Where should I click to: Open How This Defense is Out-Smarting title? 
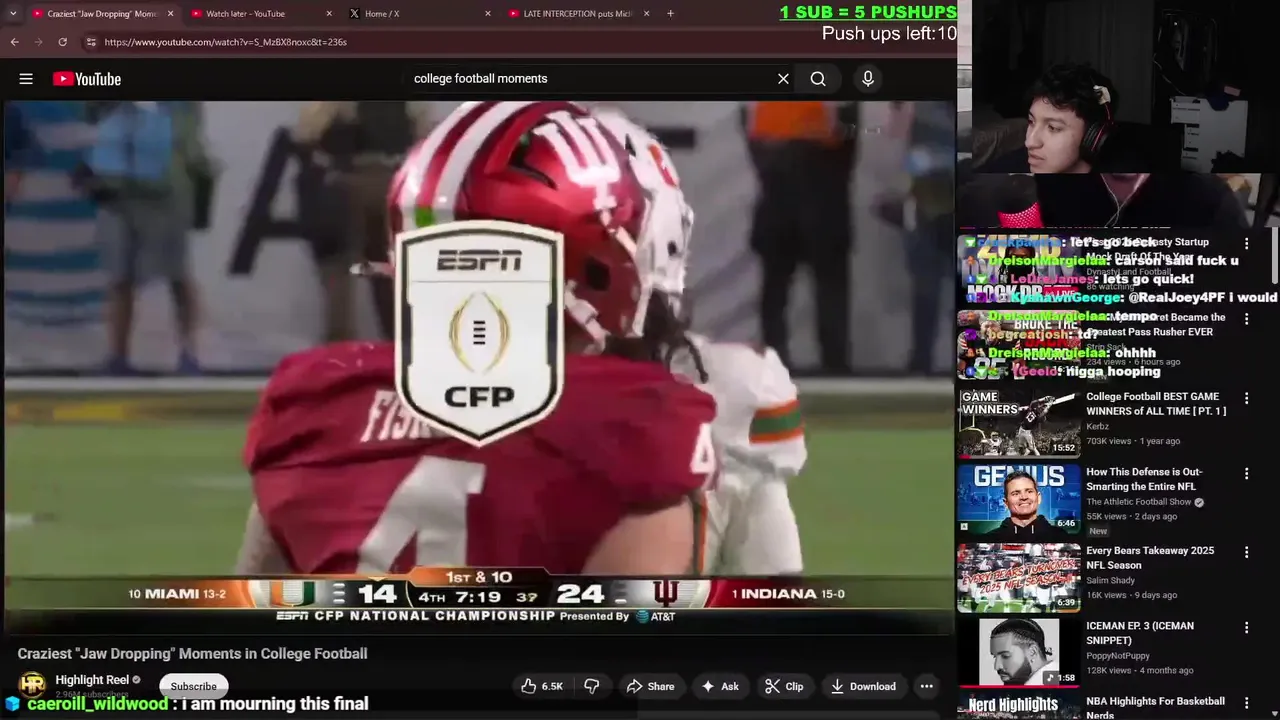tap(1144, 479)
